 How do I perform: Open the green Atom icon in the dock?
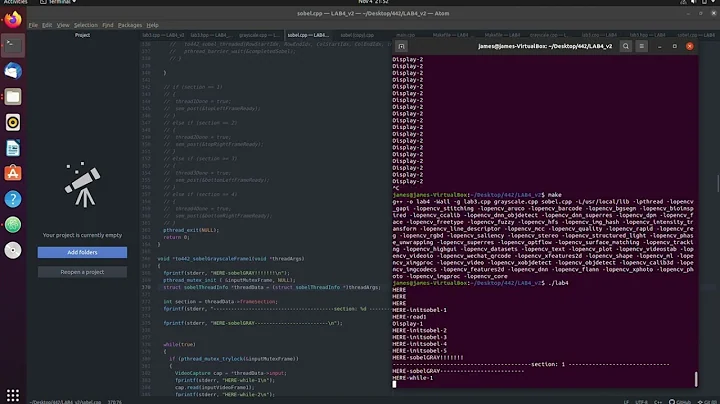coord(13,224)
